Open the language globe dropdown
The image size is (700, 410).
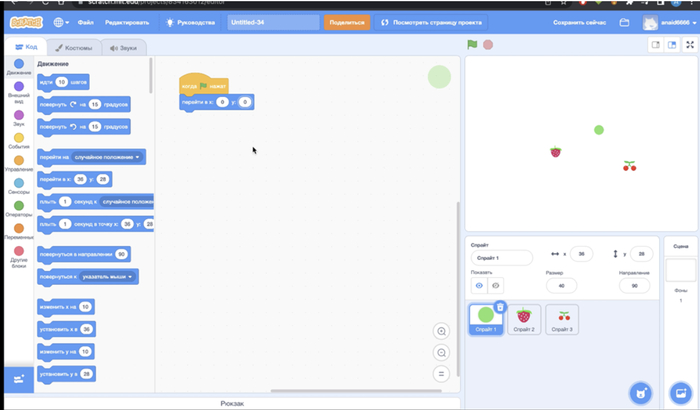pos(61,21)
